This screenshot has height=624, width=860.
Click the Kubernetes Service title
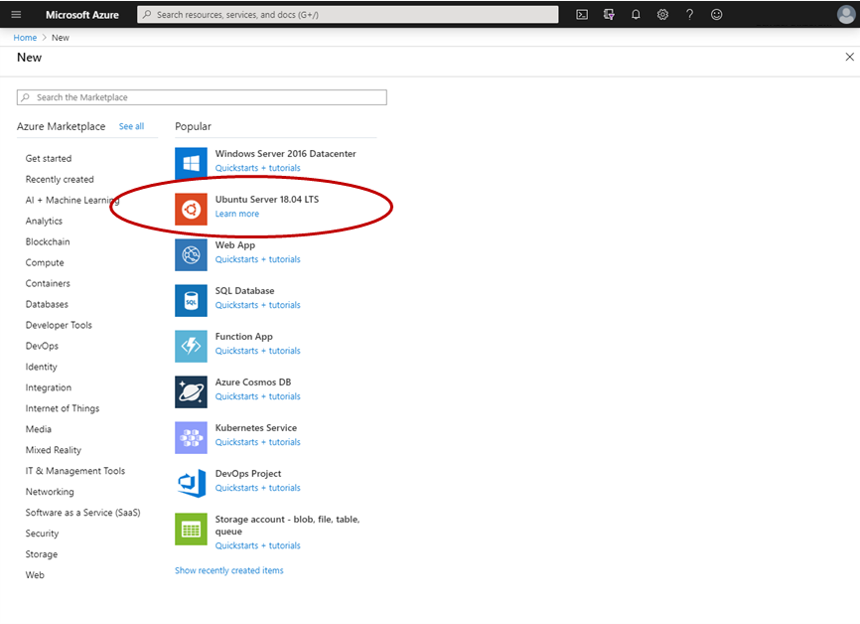(256, 428)
